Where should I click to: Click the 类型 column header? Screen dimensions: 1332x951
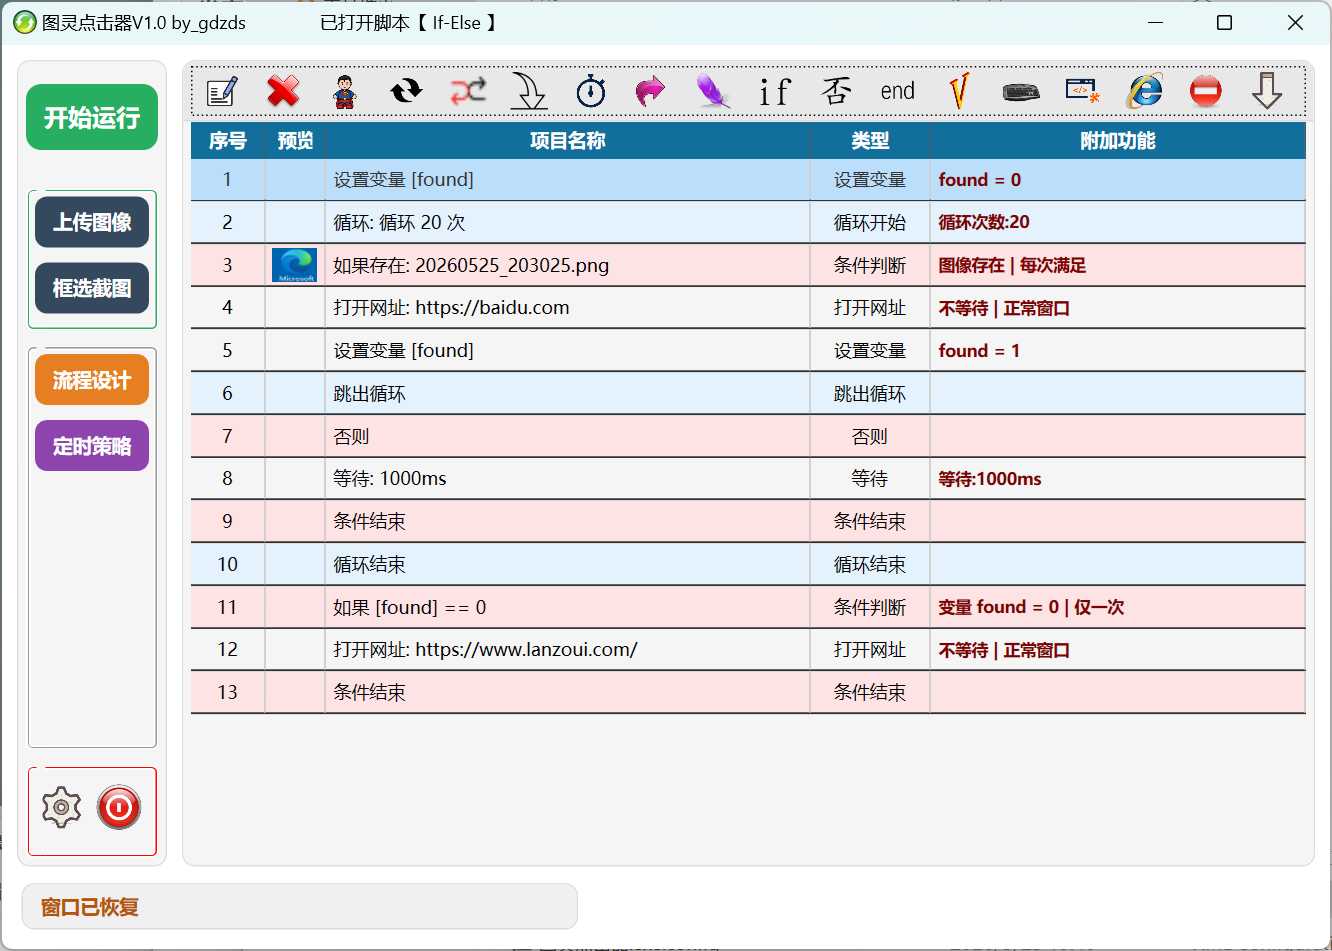point(870,141)
